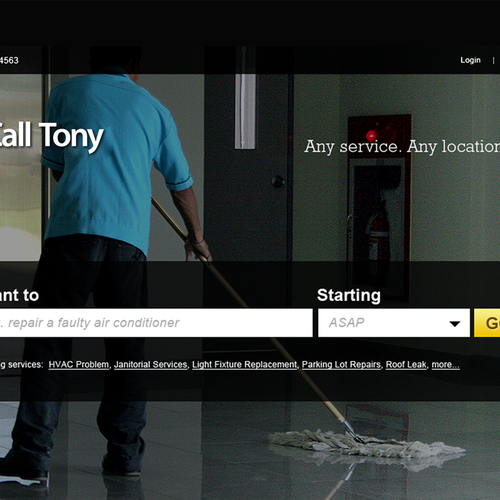Viewport: 500px width, 500px height.
Task: Open the Login link
Action: click(470, 60)
